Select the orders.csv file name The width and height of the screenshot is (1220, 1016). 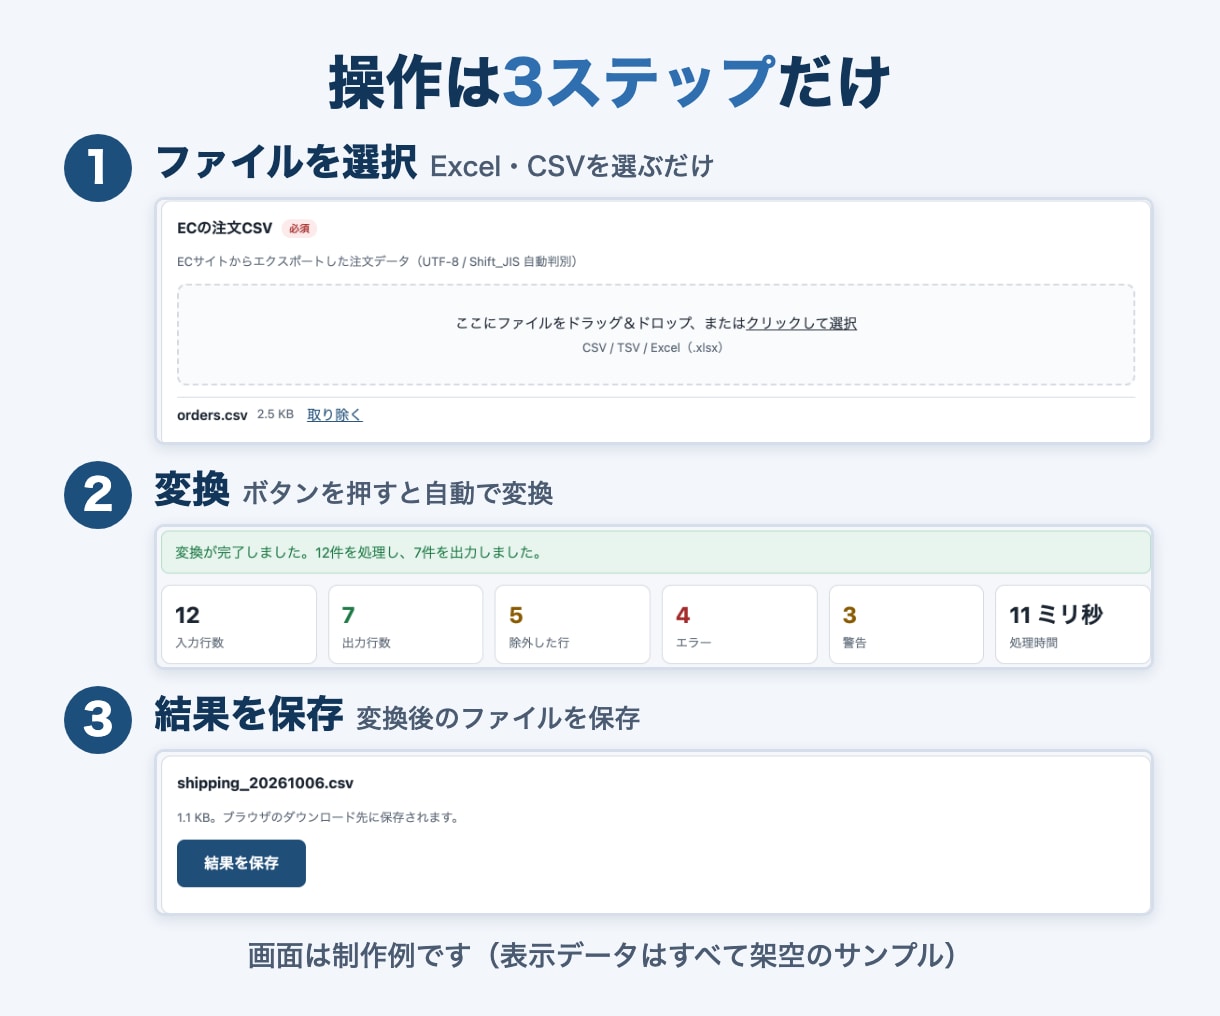pyautogui.click(x=212, y=415)
